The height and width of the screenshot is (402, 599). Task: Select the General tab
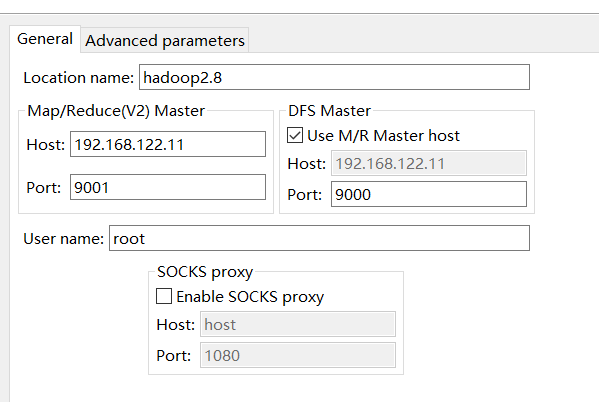click(x=45, y=39)
